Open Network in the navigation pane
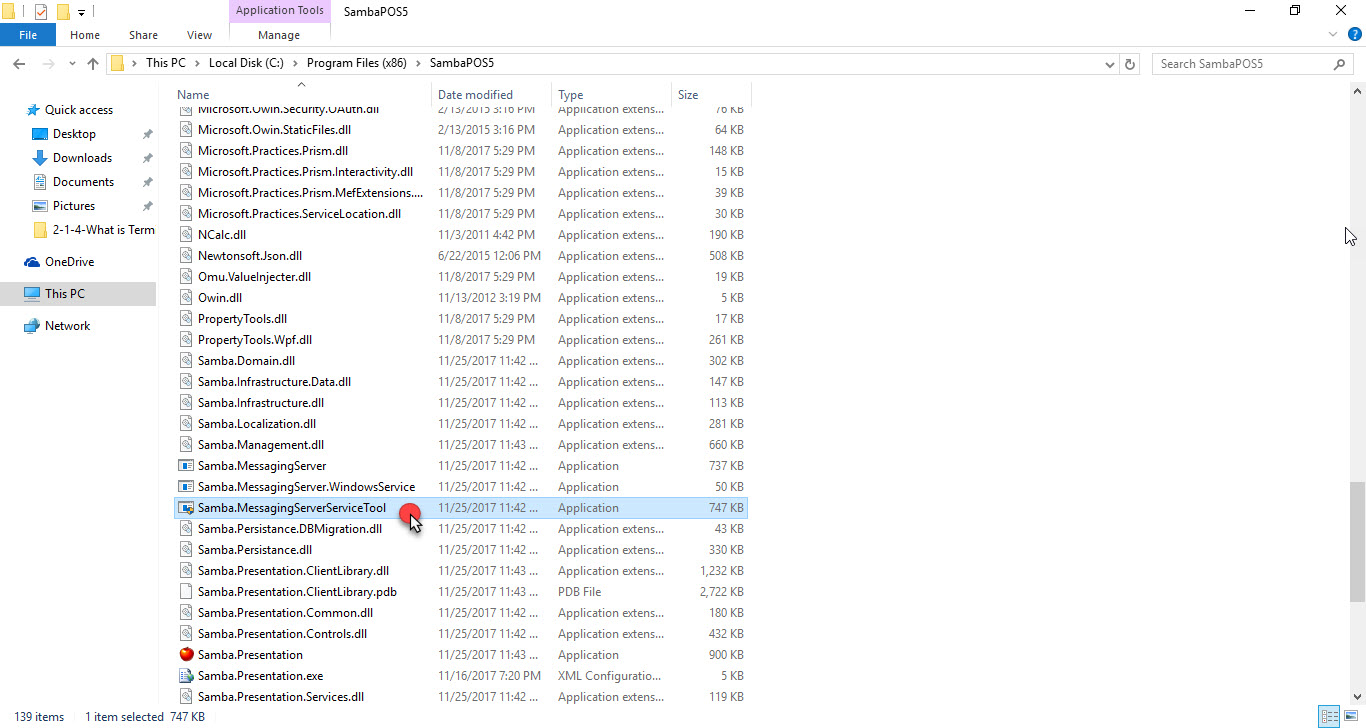 67,326
